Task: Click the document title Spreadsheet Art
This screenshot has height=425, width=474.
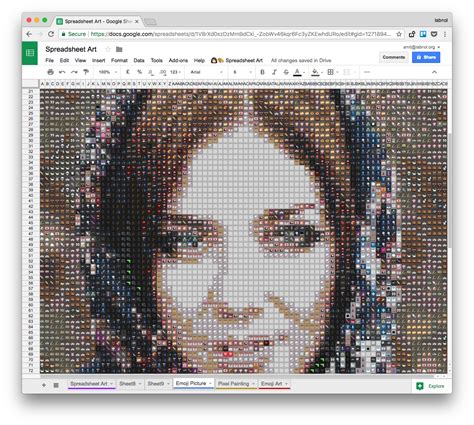Action: (71, 49)
